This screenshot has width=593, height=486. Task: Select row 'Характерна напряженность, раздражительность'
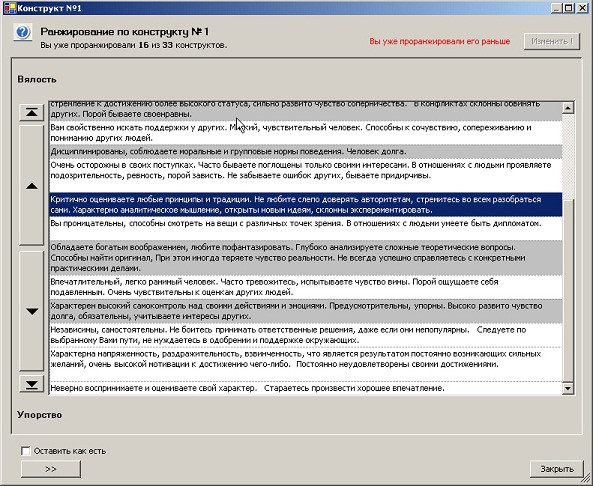tap(306, 364)
